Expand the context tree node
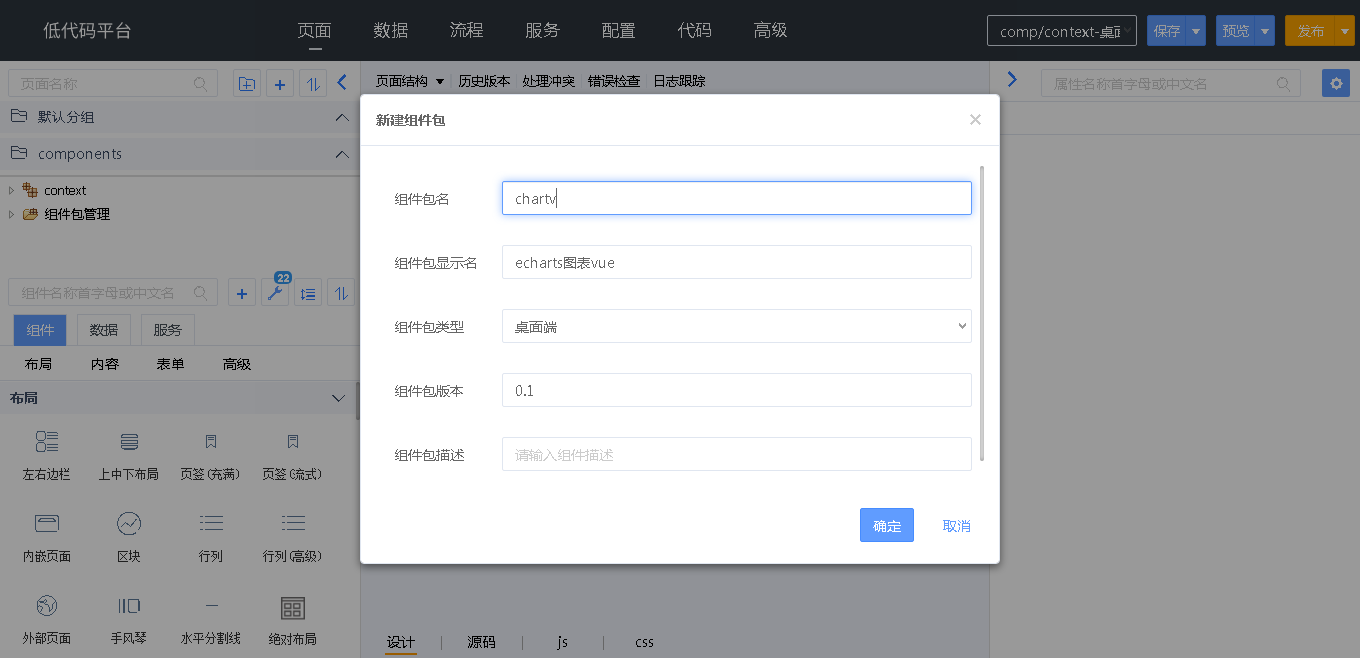This screenshot has height=658, width=1360. coord(11,190)
